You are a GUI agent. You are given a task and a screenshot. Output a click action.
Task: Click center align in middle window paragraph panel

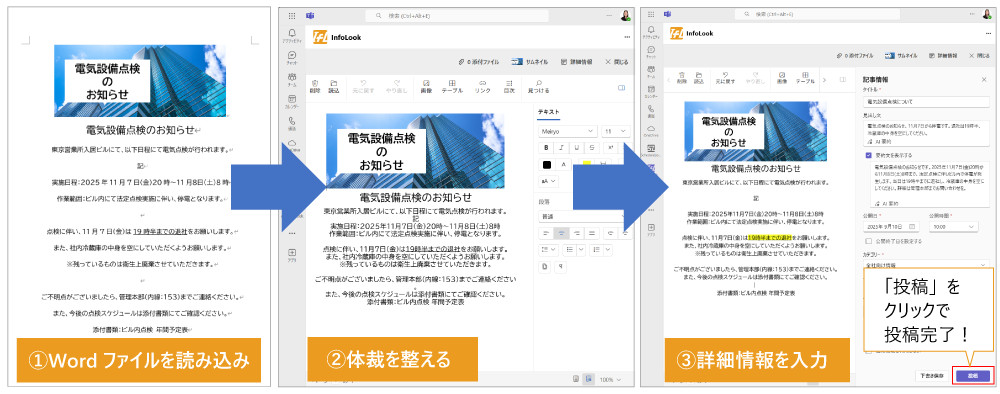(x=561, y=233)
